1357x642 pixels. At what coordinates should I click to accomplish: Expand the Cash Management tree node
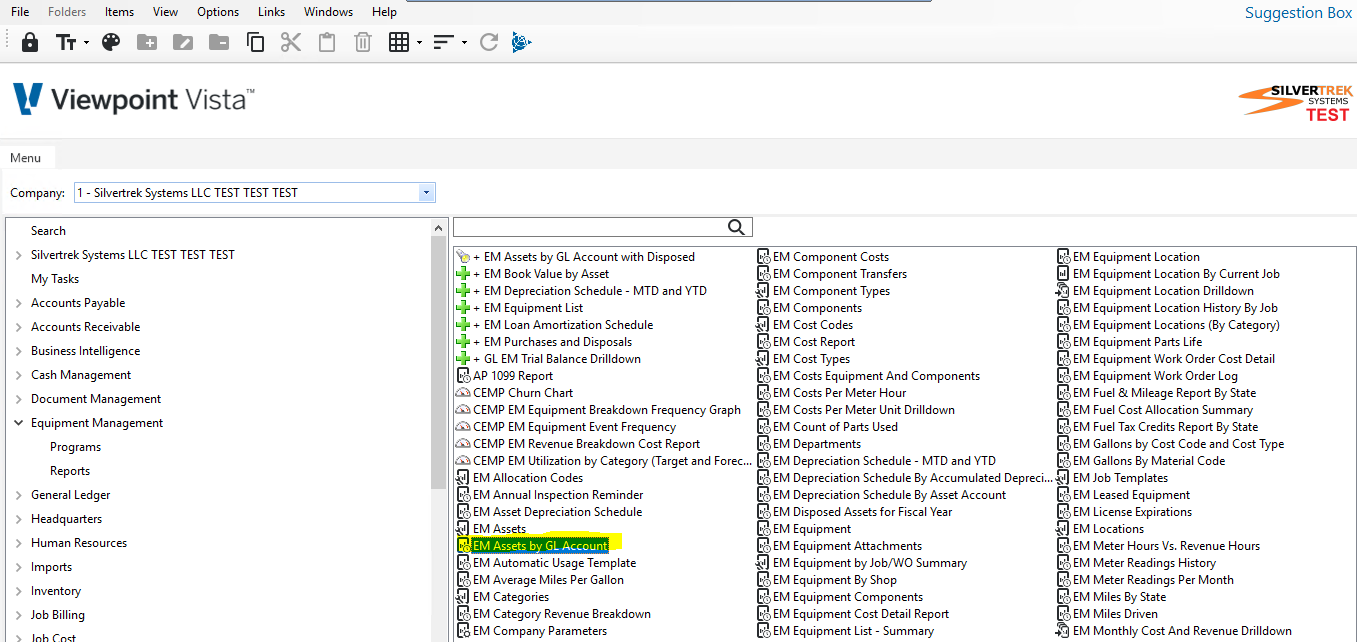(19, 375)
